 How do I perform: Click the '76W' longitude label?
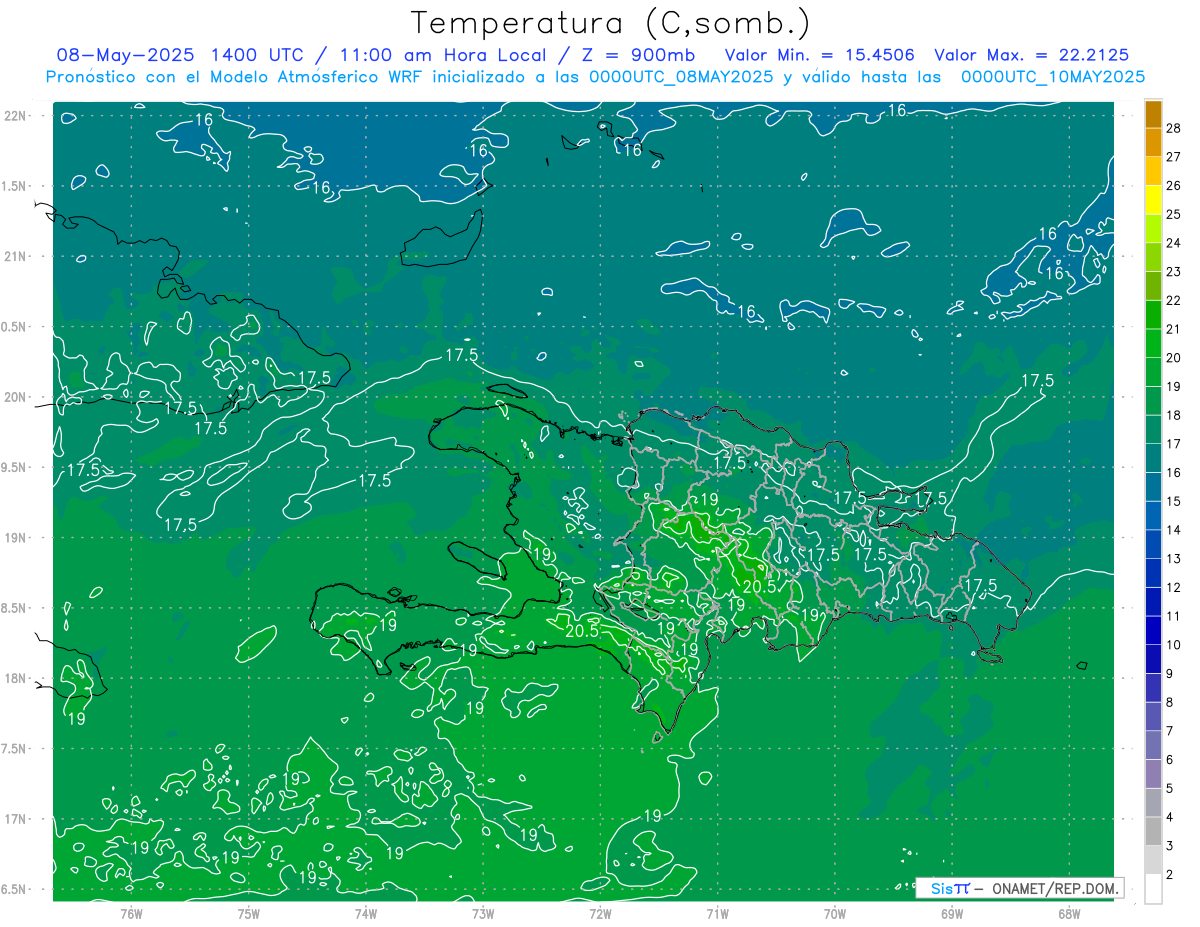[x=131, y=913]
